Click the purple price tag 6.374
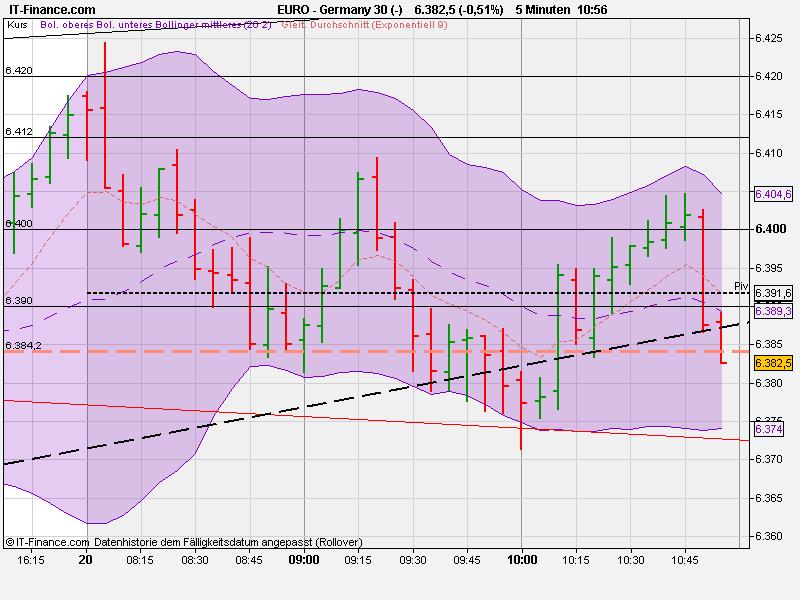 (x=770, y=431)
